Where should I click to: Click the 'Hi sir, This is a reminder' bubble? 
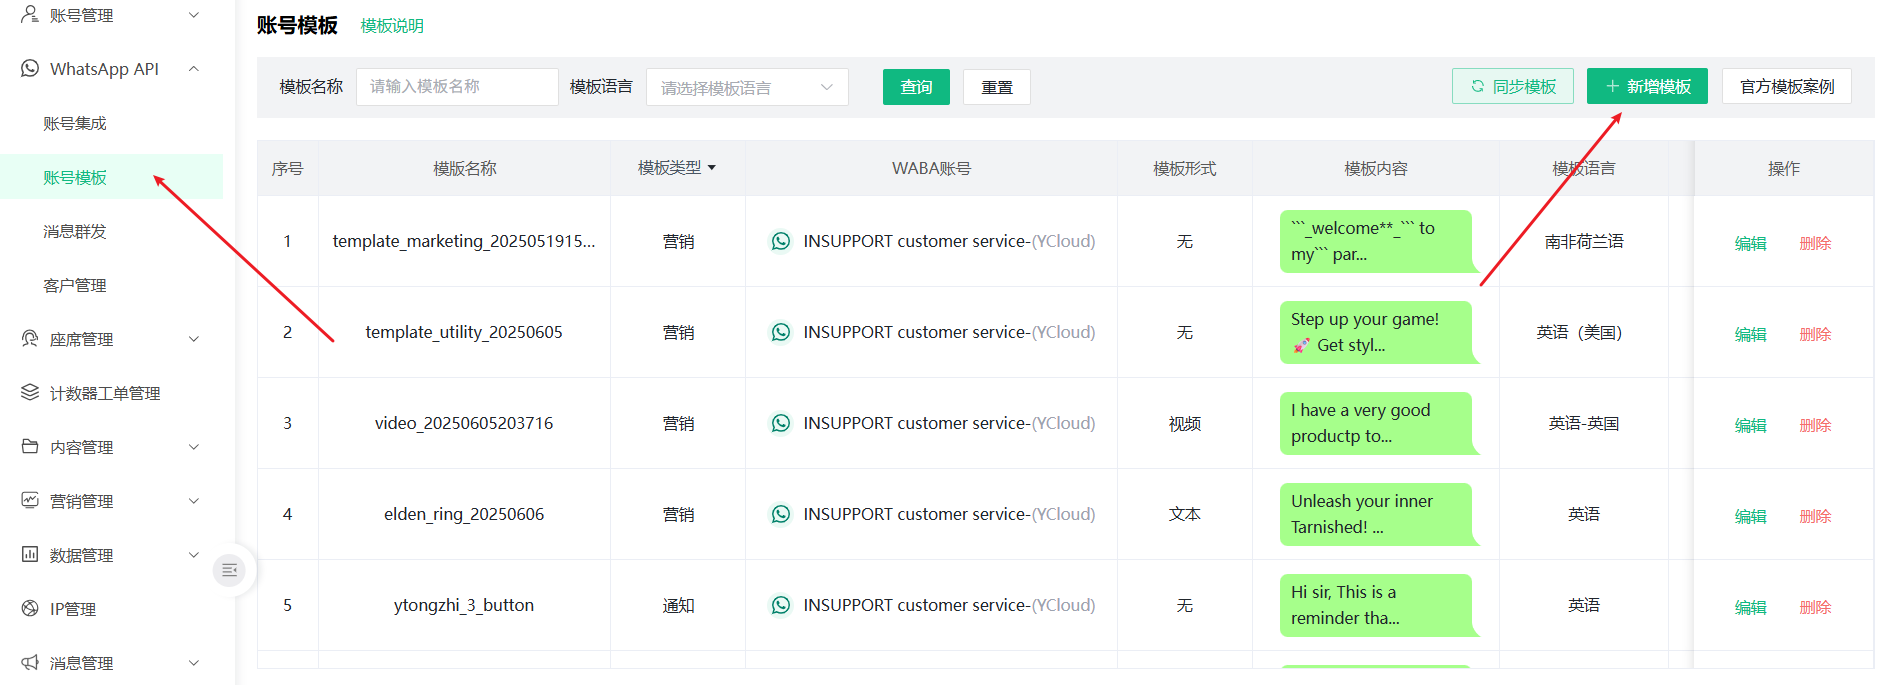click(x=1377, y=605)
